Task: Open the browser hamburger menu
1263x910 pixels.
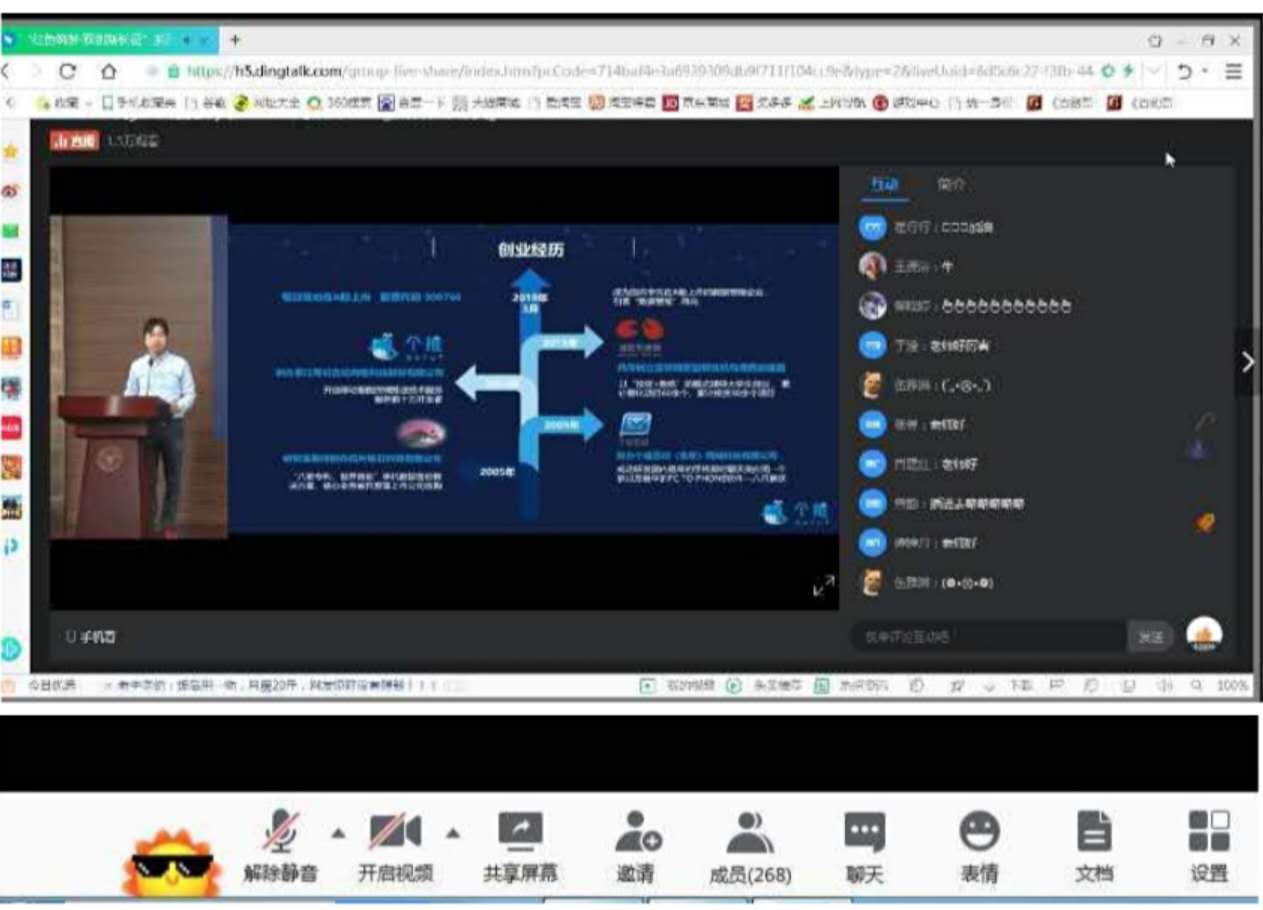Action: click(1234, 72)
